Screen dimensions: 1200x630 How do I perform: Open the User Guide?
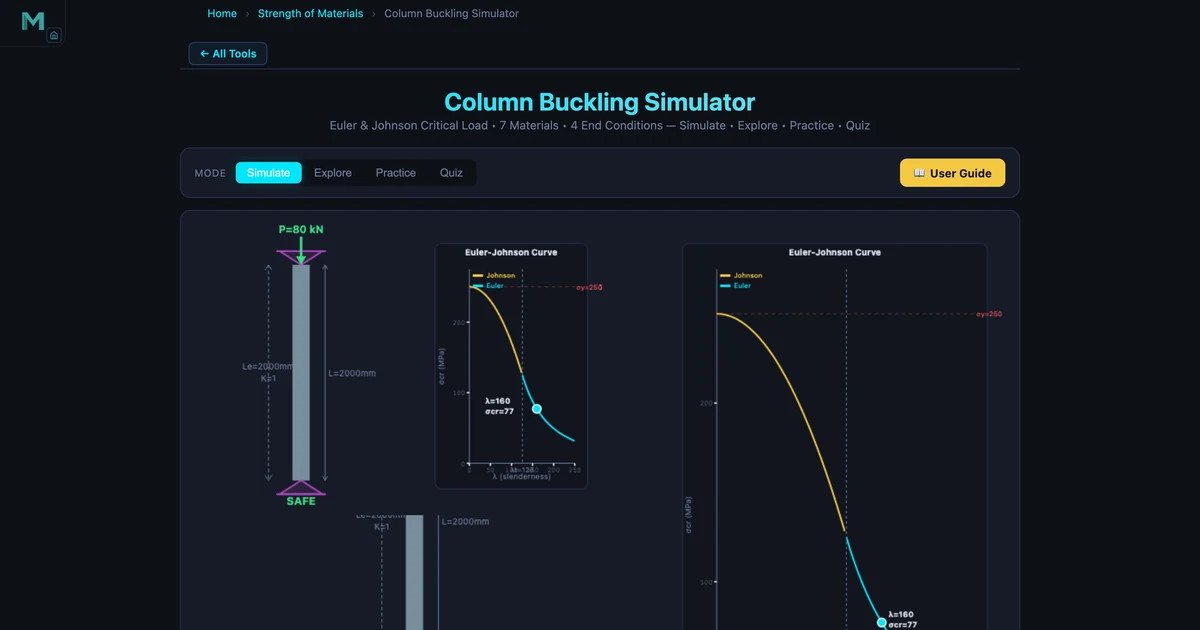[x=952, y=173]
